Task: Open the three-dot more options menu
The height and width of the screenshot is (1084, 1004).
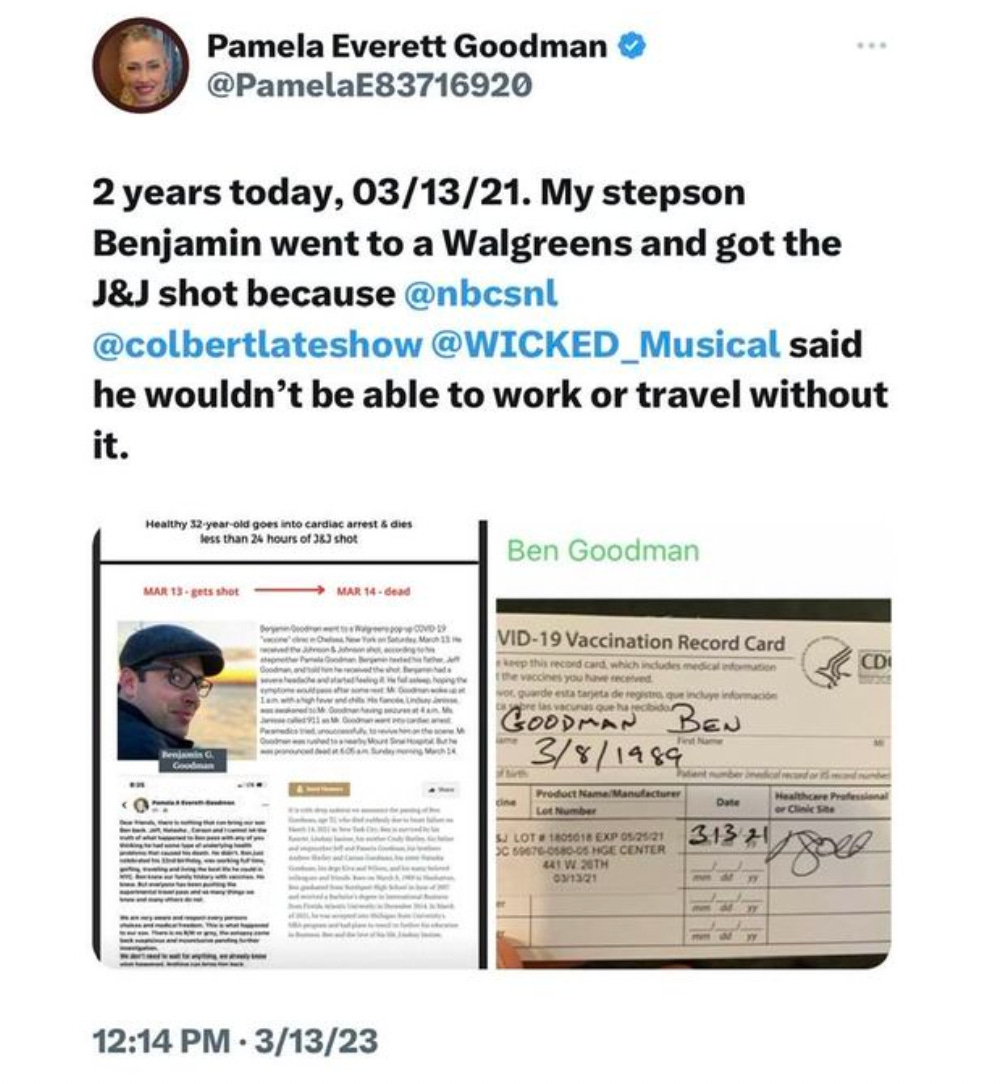Action: click(872, 46)
